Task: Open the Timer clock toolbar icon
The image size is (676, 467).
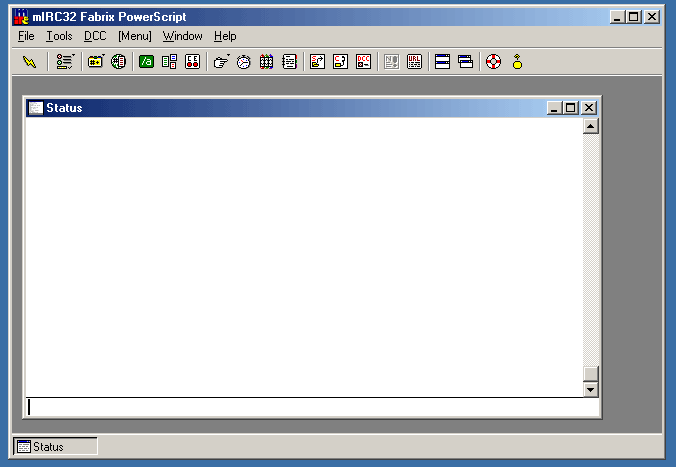Action: tap(243, 62)
